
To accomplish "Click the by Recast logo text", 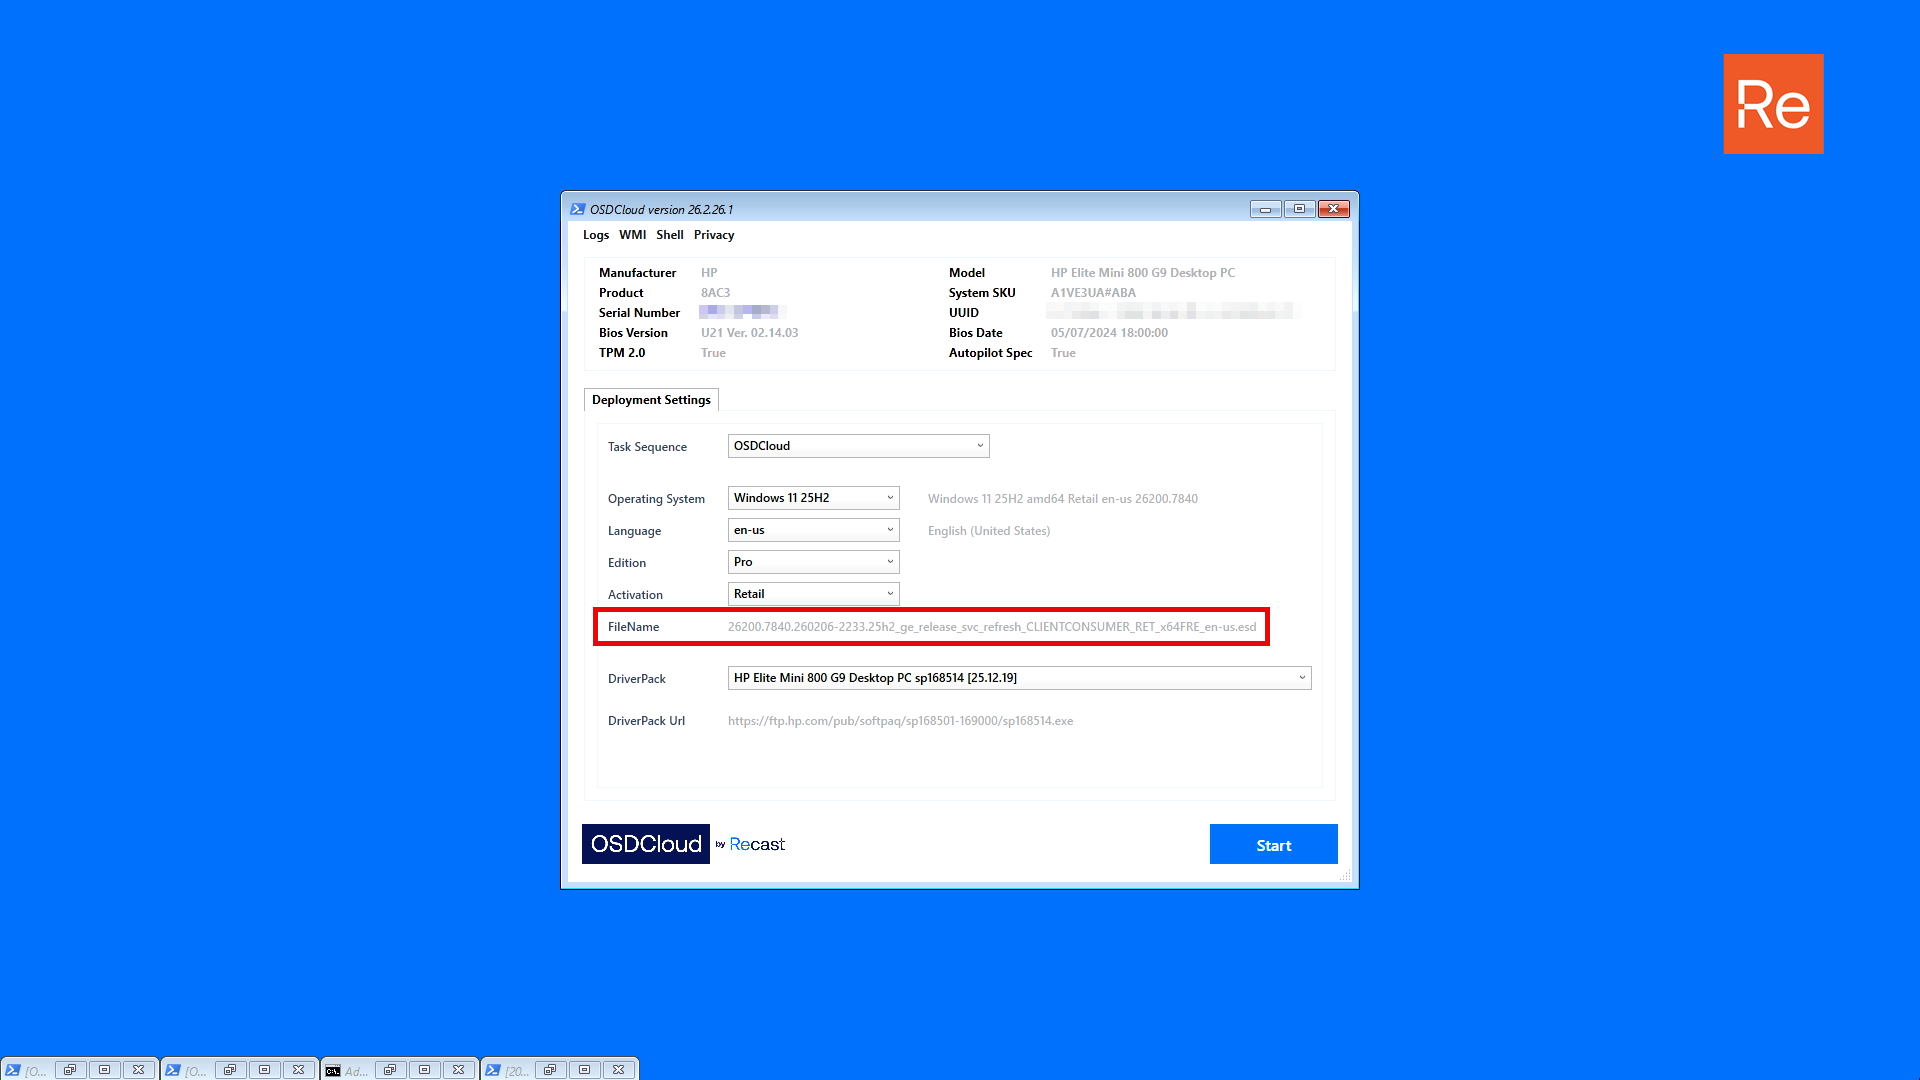I will (x=750, y=844).
